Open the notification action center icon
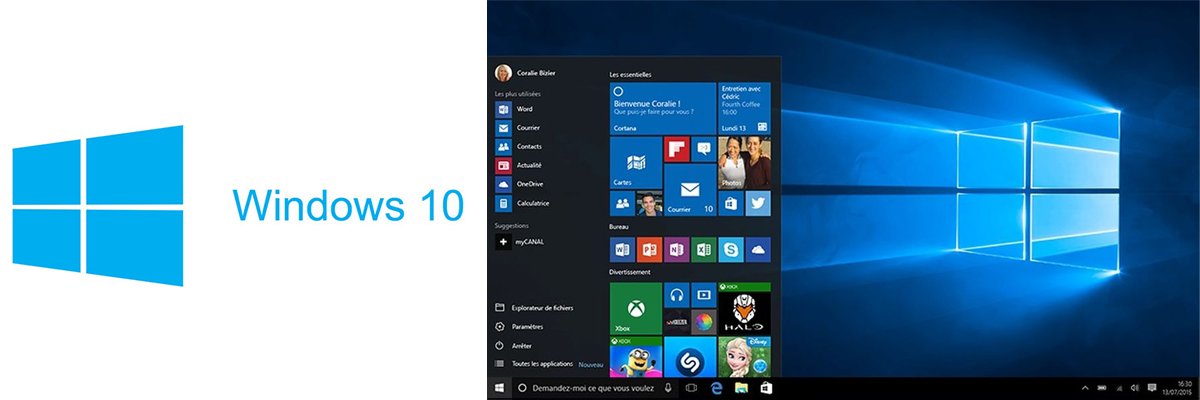Viewport: 1200px width, 400px height. [x=1153, y=387]
